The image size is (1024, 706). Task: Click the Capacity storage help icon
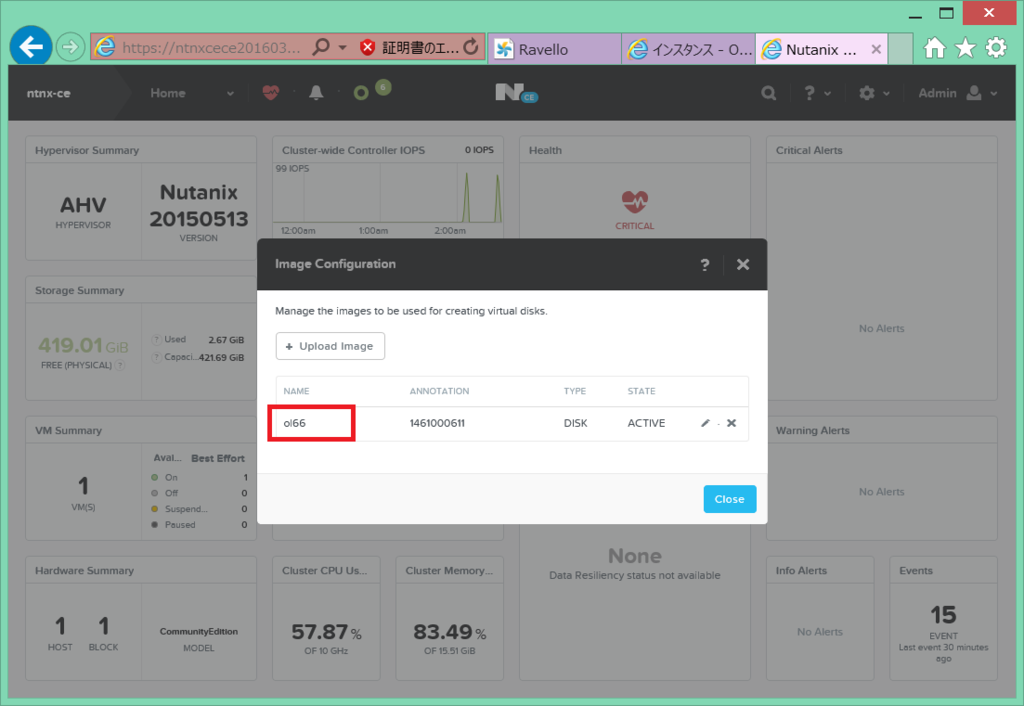tap(156, 357)
